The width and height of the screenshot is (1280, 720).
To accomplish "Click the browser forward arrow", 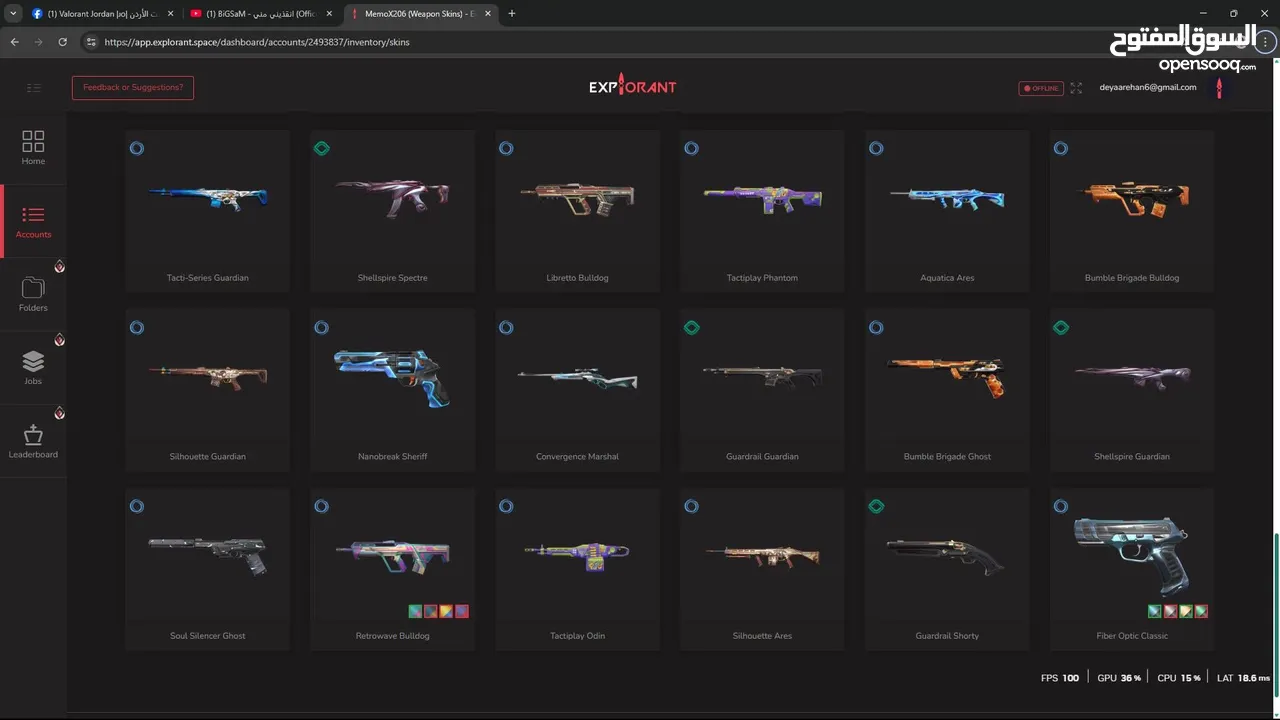I will point(38,42).
